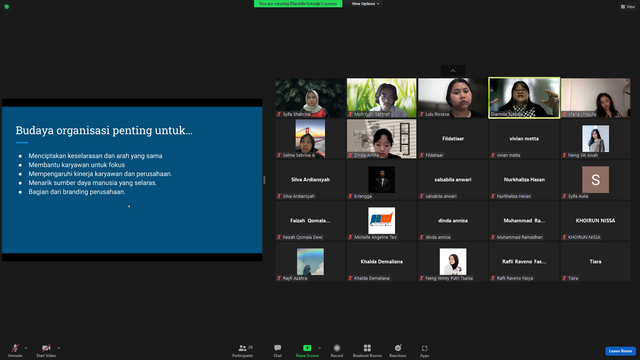
Task: Open the View layout menu at top right
Action: tap(628, 7)
